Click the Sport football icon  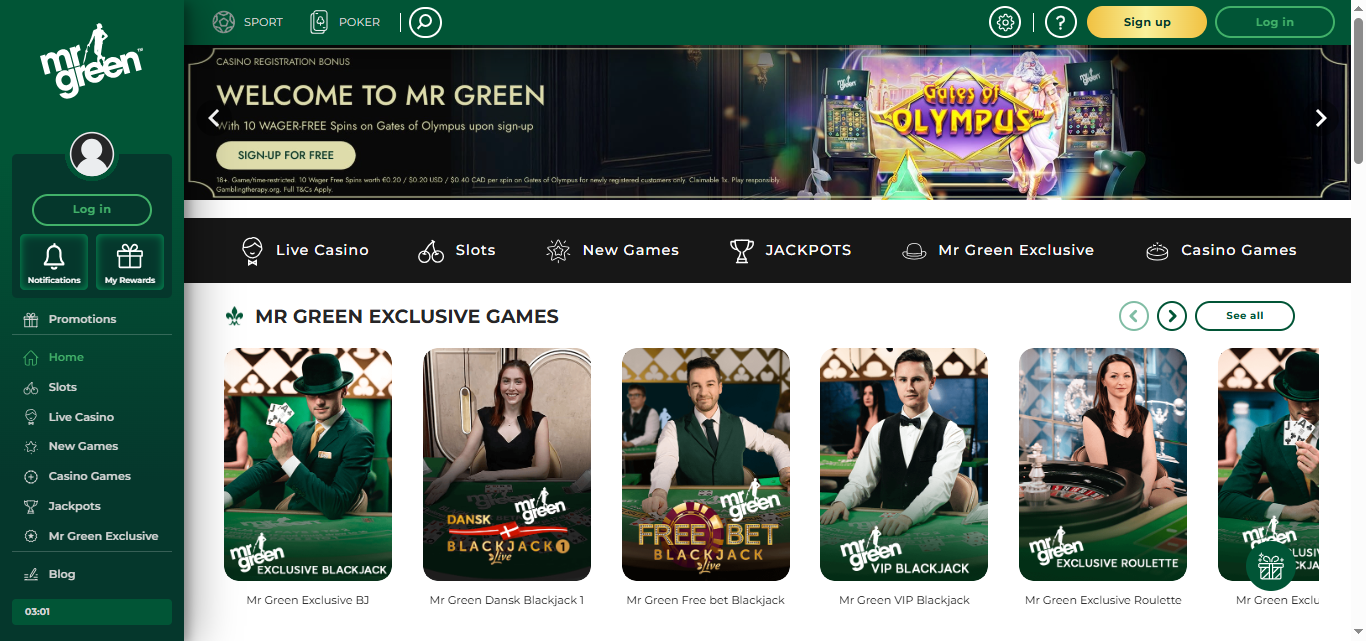pyautogui.click(x=224, y=21)
